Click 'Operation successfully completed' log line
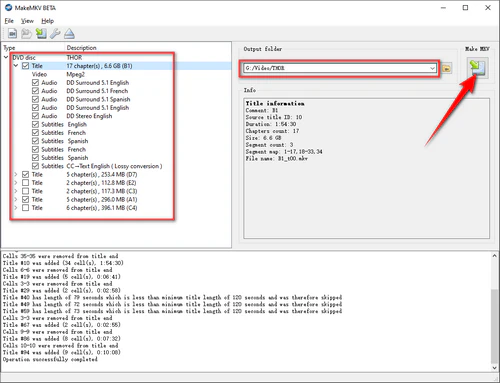500x383 pixels. [50, 359]
